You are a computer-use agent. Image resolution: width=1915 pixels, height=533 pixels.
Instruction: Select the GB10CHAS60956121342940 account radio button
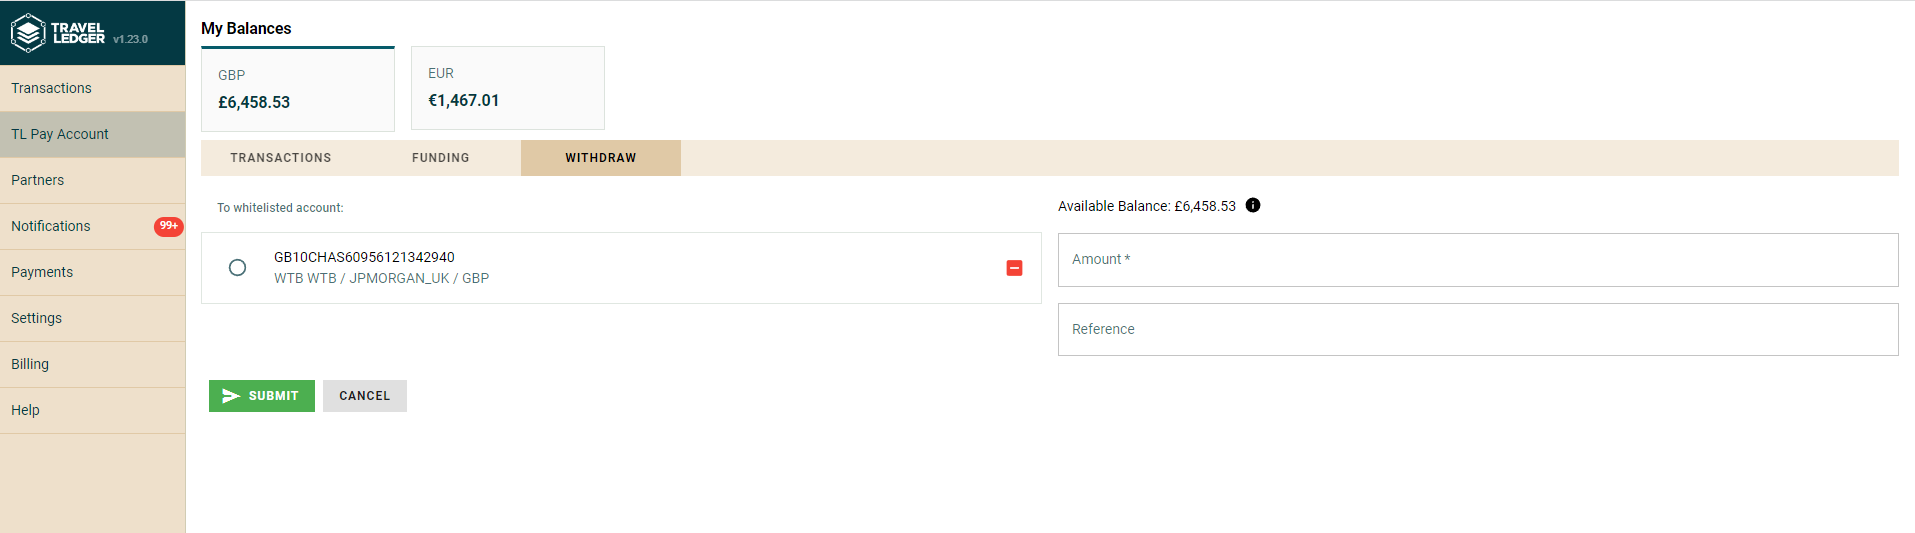[237, 268]
